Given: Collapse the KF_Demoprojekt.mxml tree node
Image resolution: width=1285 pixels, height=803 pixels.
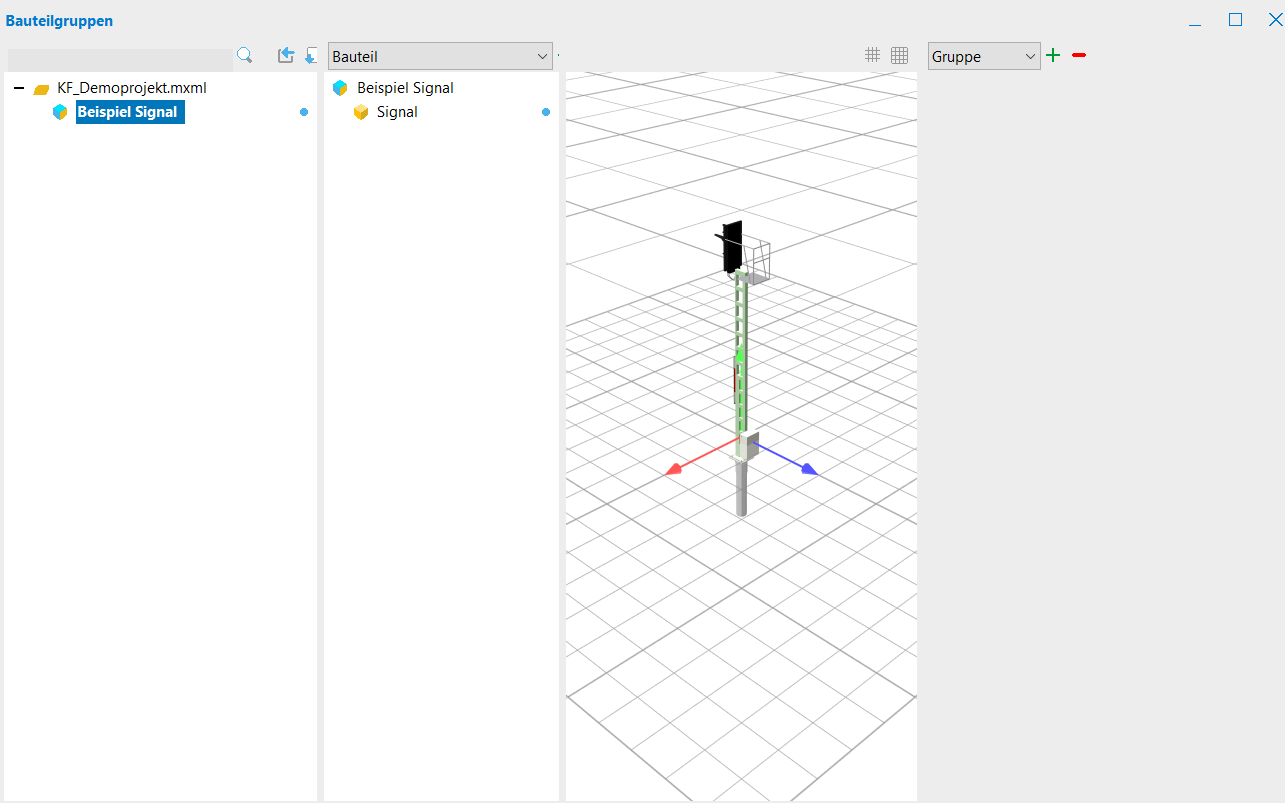Looking at the screenshot, I should pos(19,88).
